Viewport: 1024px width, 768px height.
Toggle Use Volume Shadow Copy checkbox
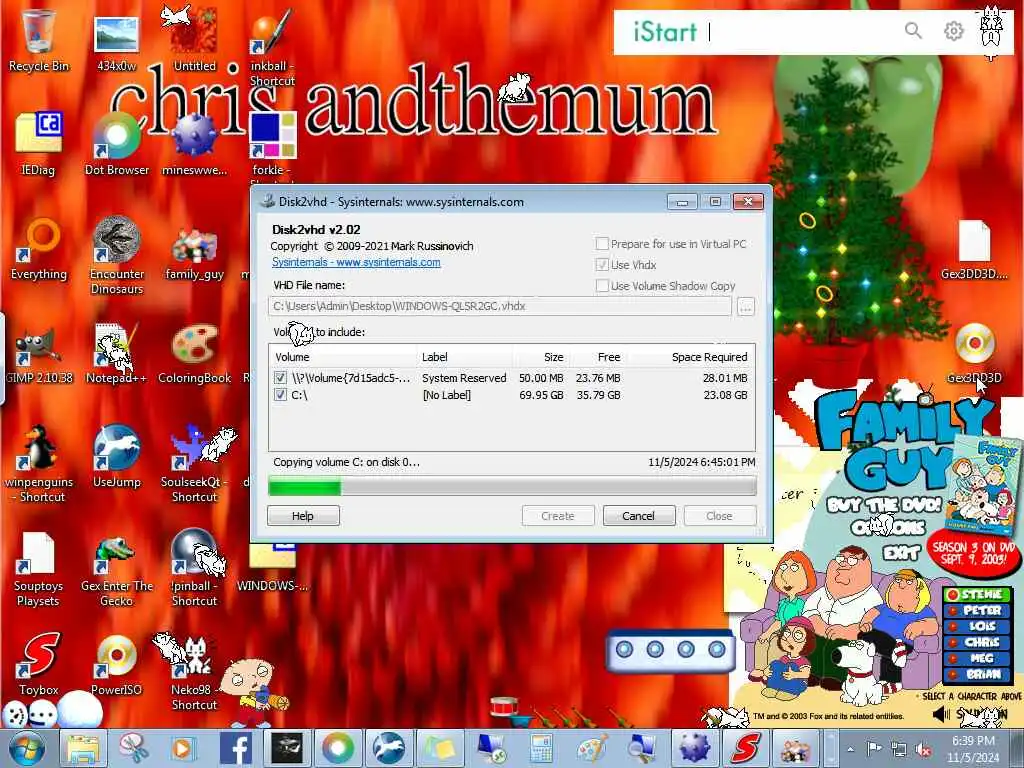602,285
